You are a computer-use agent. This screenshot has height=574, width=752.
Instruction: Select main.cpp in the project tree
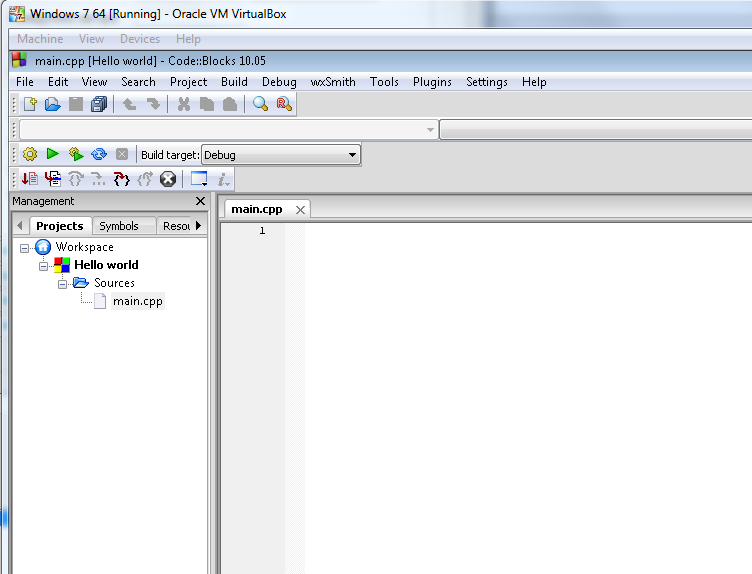click(x=138, y=301)
